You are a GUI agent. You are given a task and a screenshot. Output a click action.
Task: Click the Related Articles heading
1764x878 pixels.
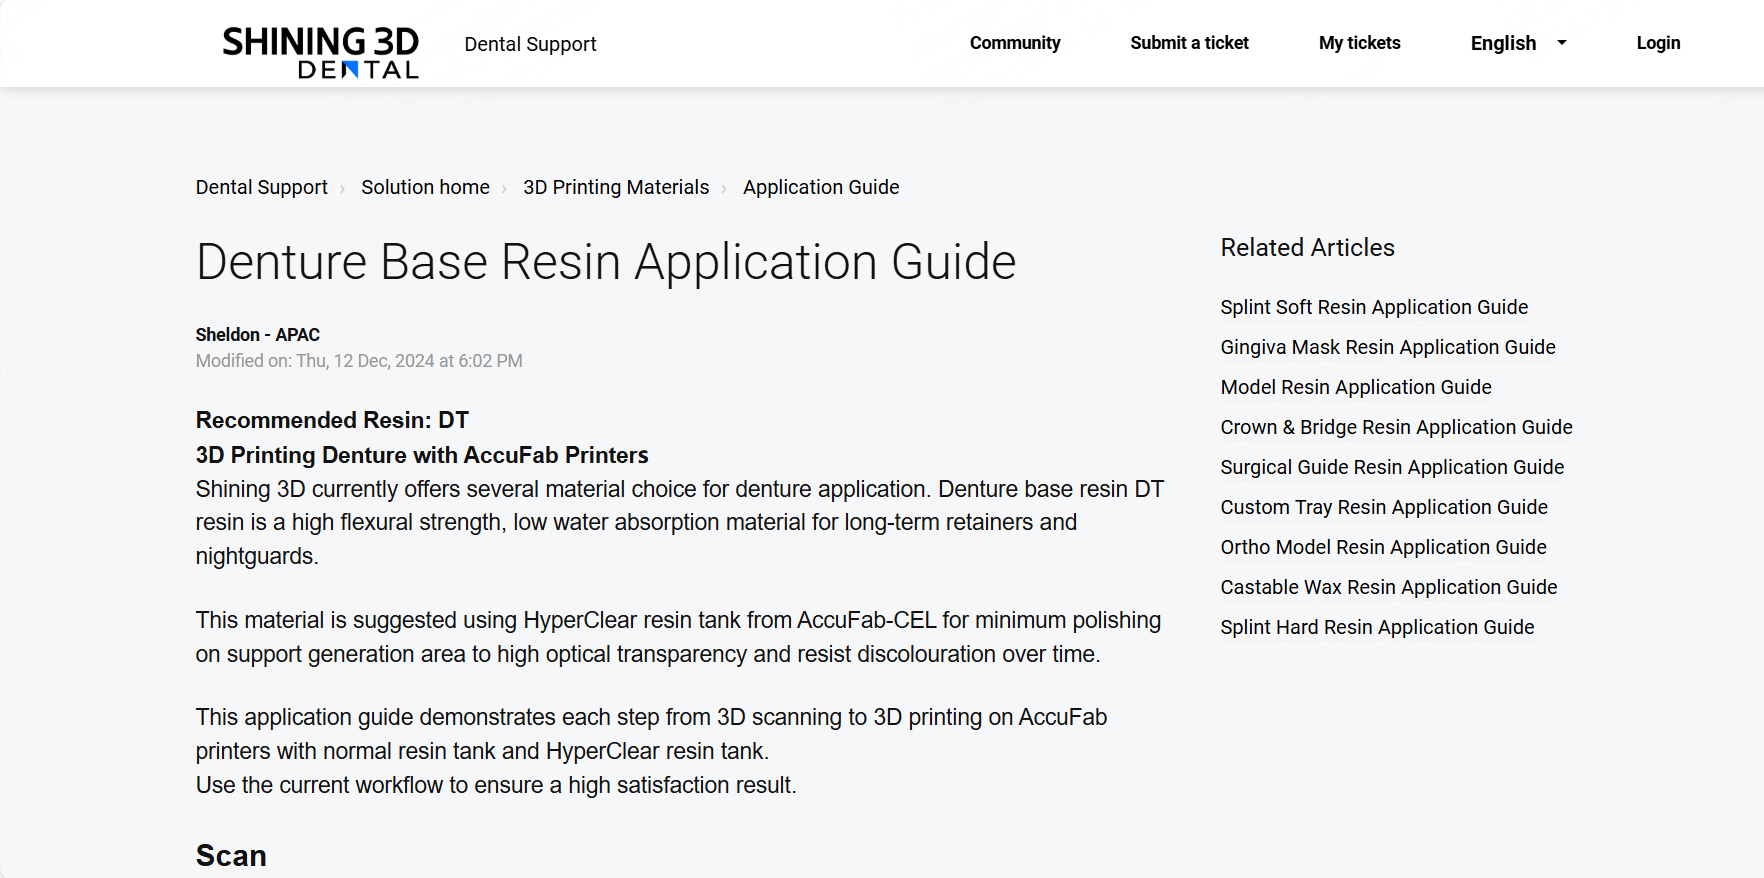1307,248
